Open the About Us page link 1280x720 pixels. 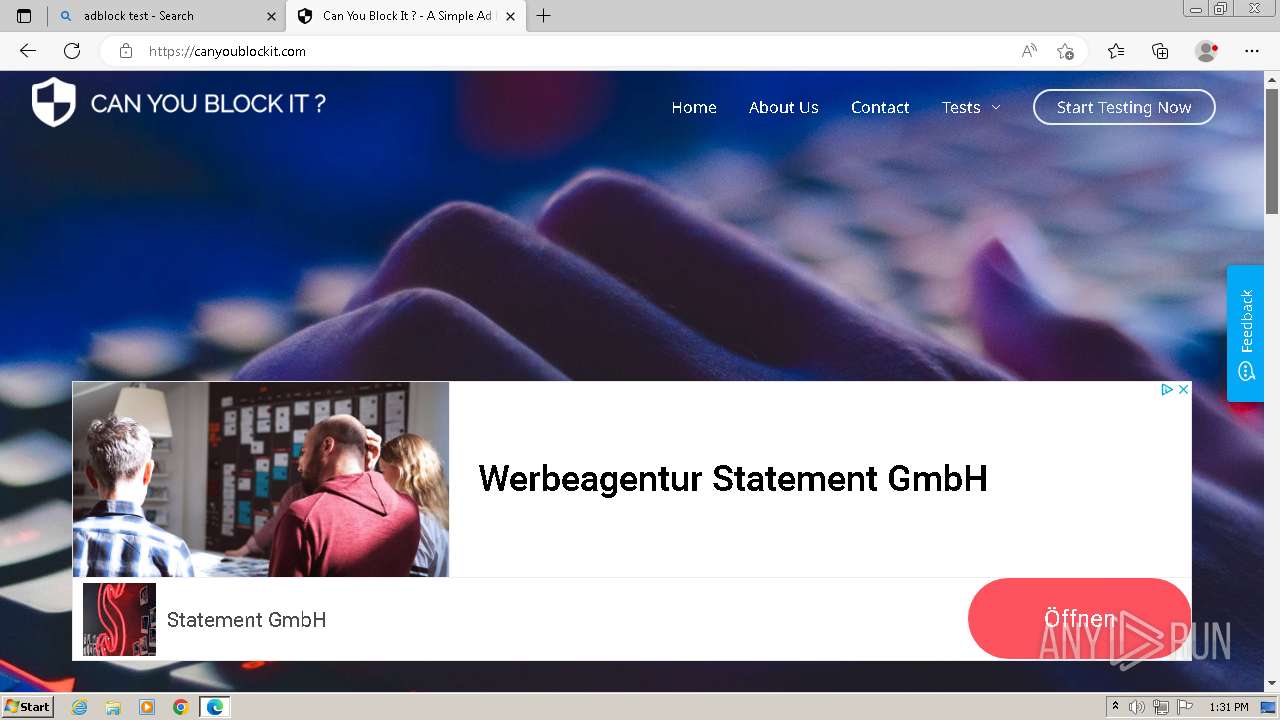[784, 107]
